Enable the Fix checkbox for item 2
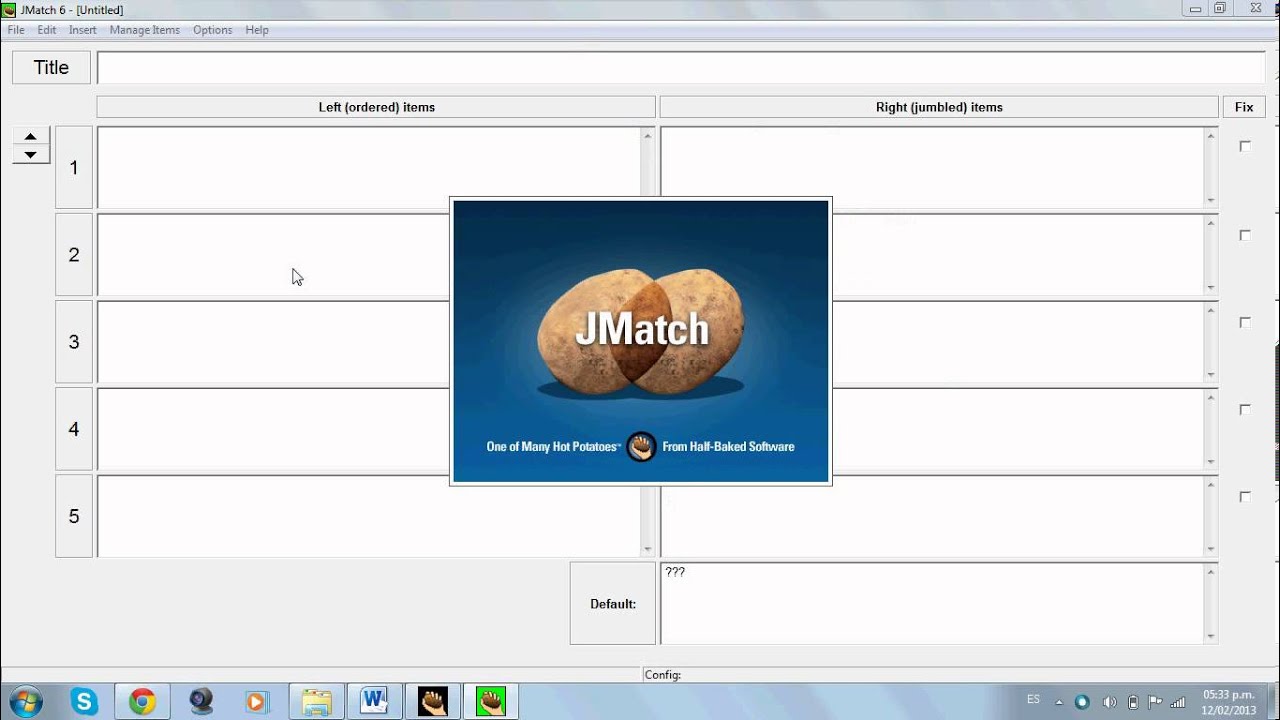The height and width of the screenshot is (720, 1280). click(x=1245, y=235)
